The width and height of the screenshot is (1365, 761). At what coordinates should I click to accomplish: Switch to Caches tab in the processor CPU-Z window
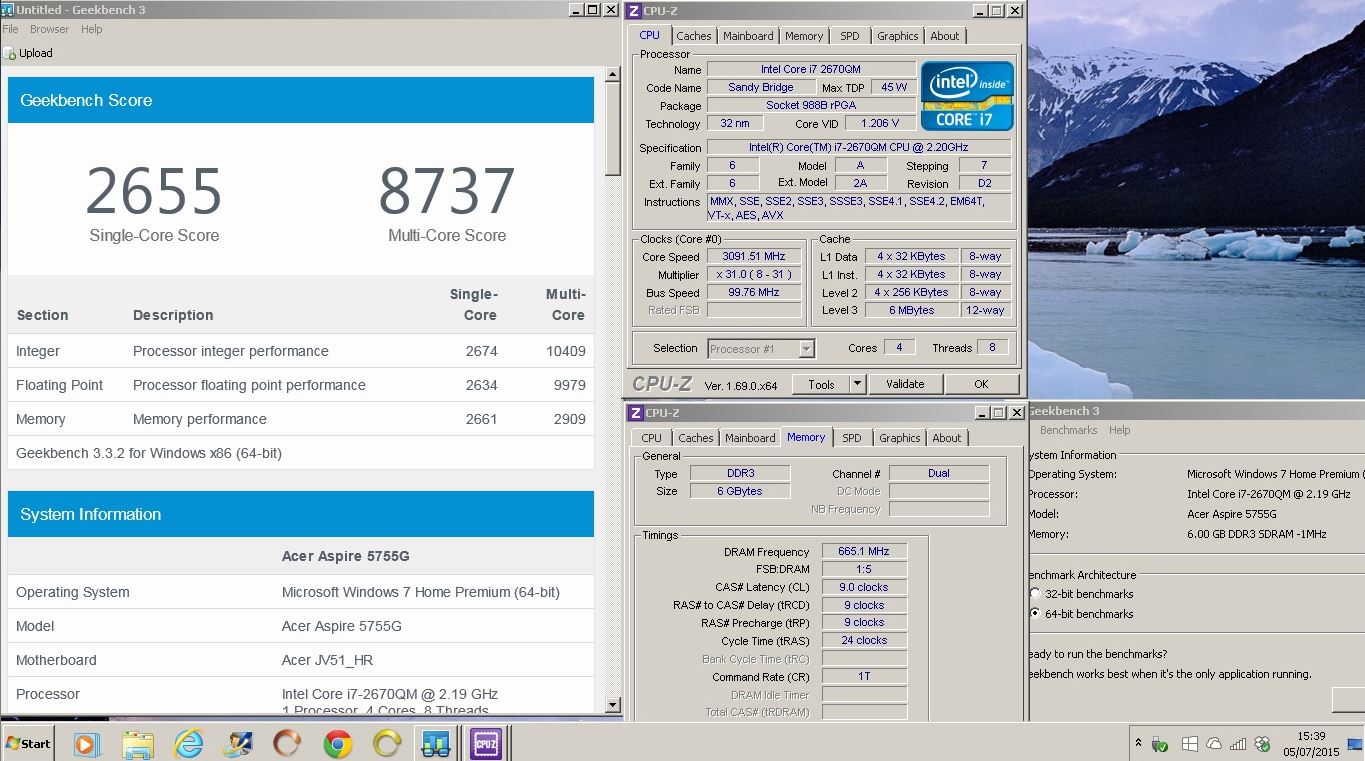[694, 36]
